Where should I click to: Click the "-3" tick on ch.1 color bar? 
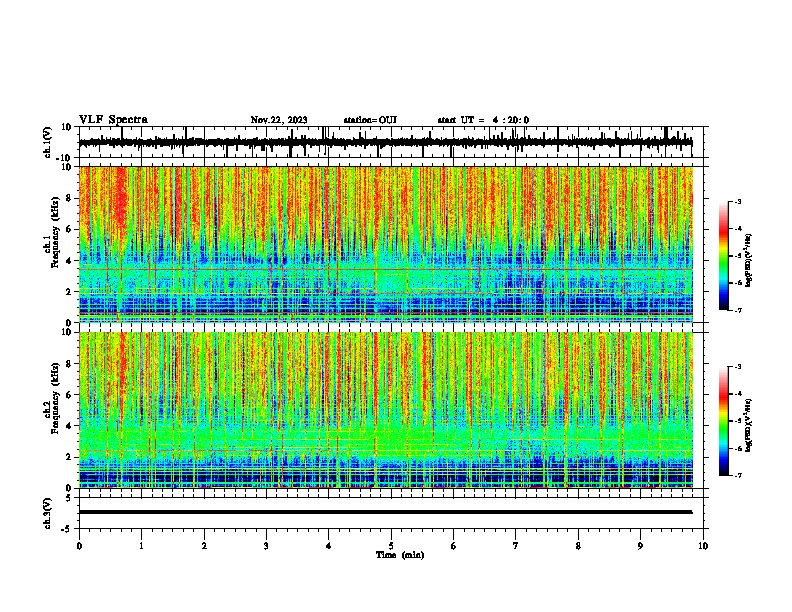[738, 201]
